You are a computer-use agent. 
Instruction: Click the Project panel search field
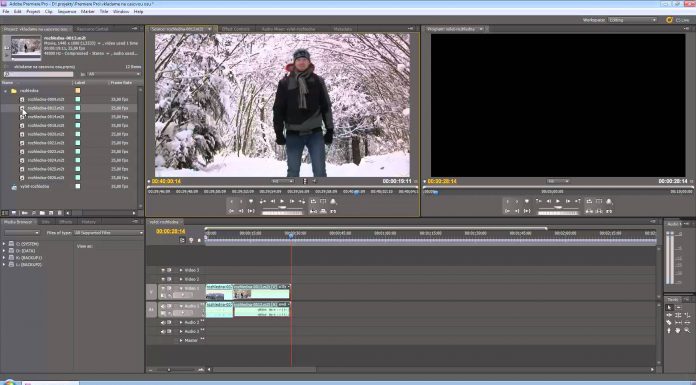click(38, 74)
